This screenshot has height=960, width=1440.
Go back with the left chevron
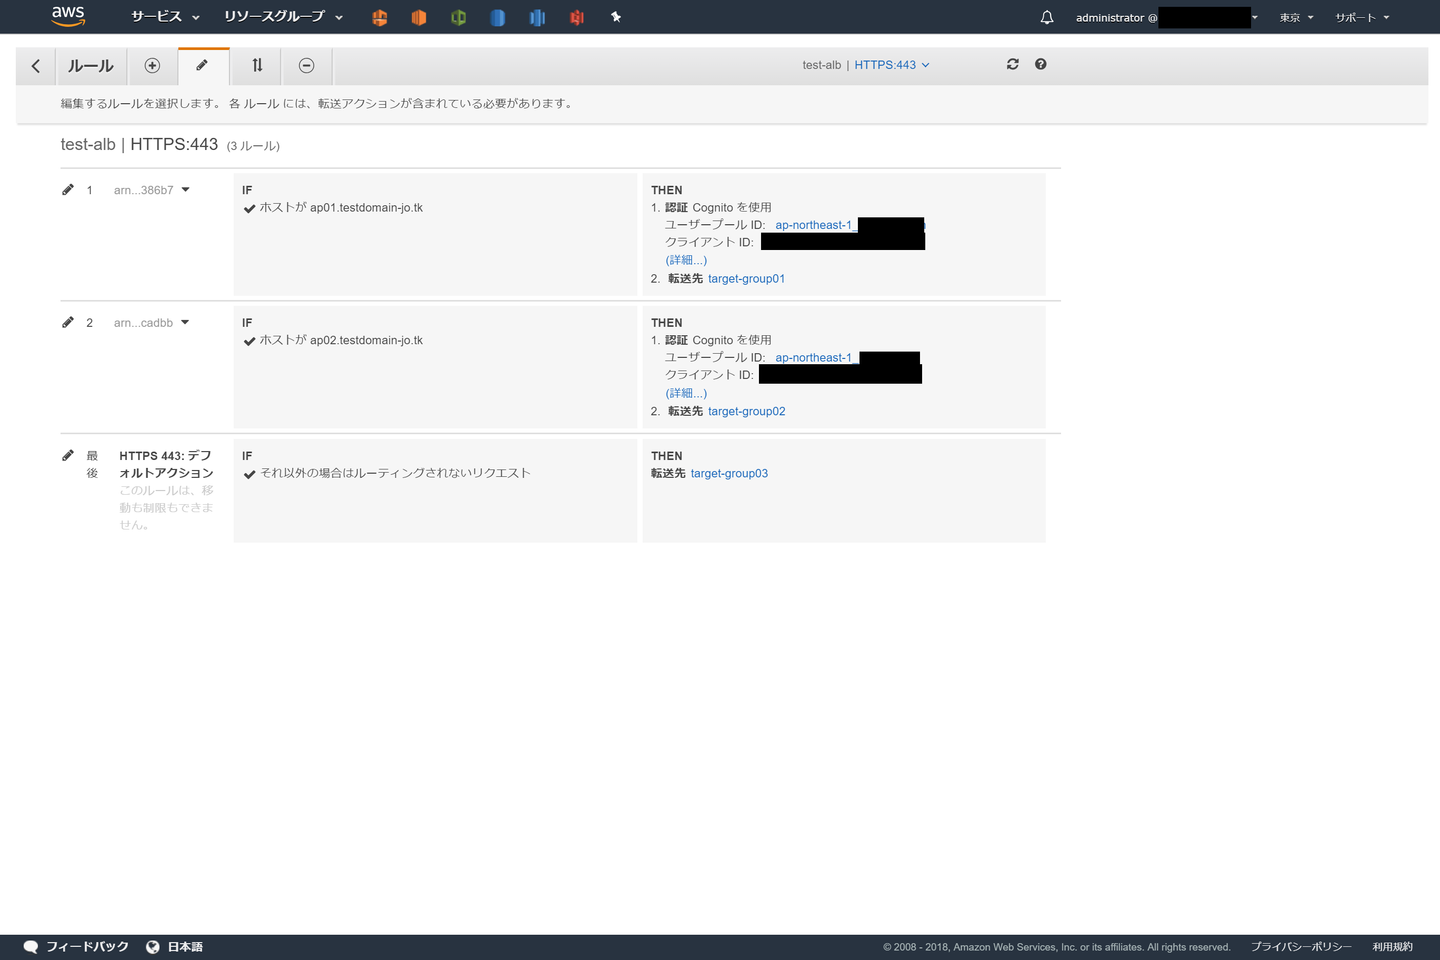pos(36,66)
